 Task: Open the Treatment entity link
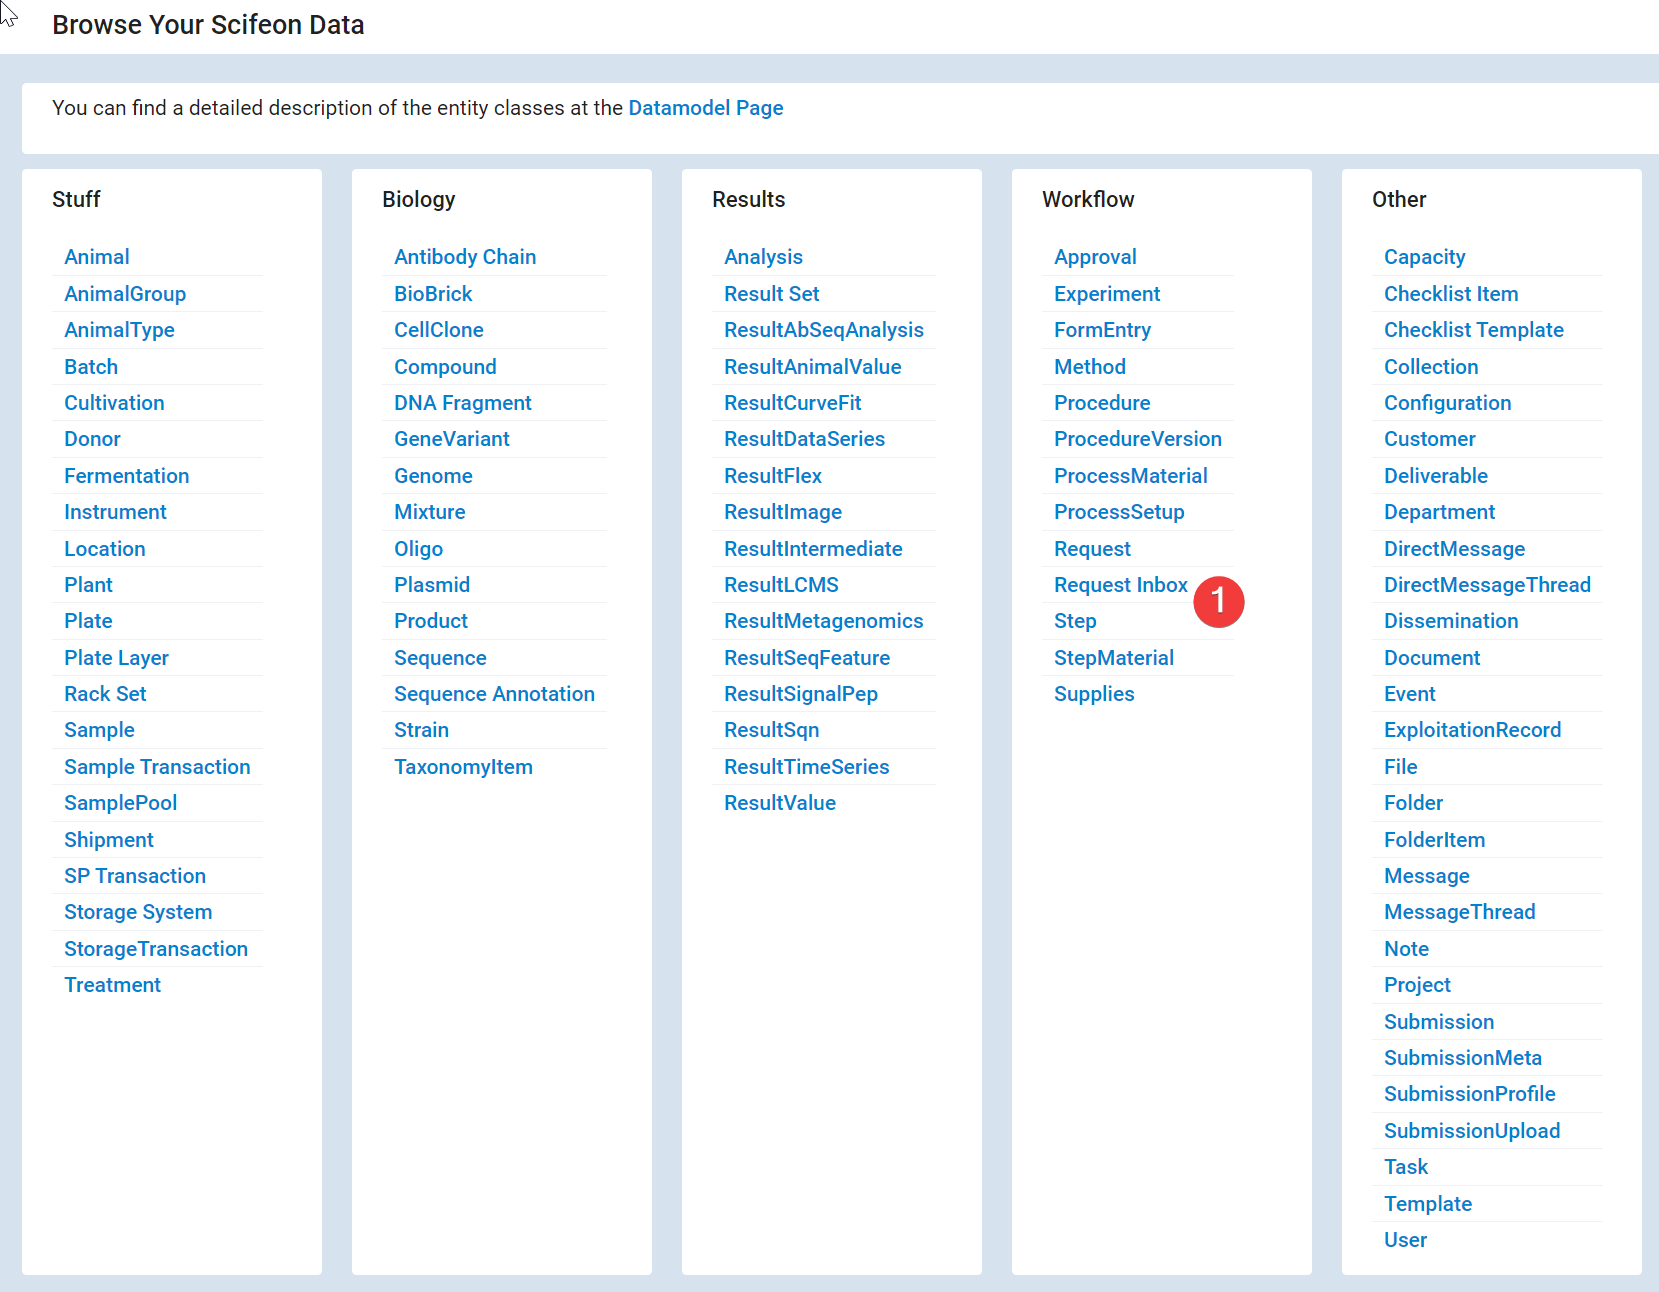112,985
